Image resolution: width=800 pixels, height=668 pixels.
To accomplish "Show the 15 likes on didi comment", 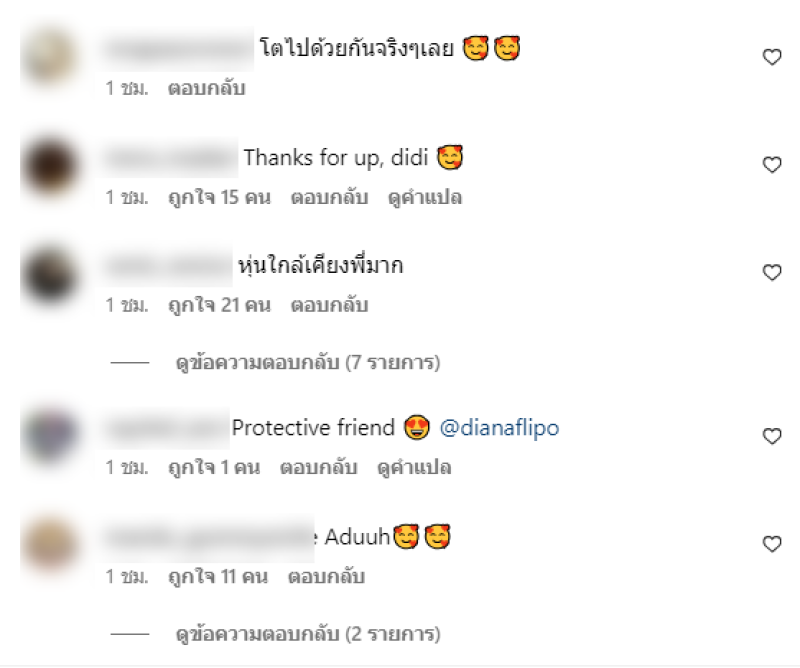I will [219, 197].
